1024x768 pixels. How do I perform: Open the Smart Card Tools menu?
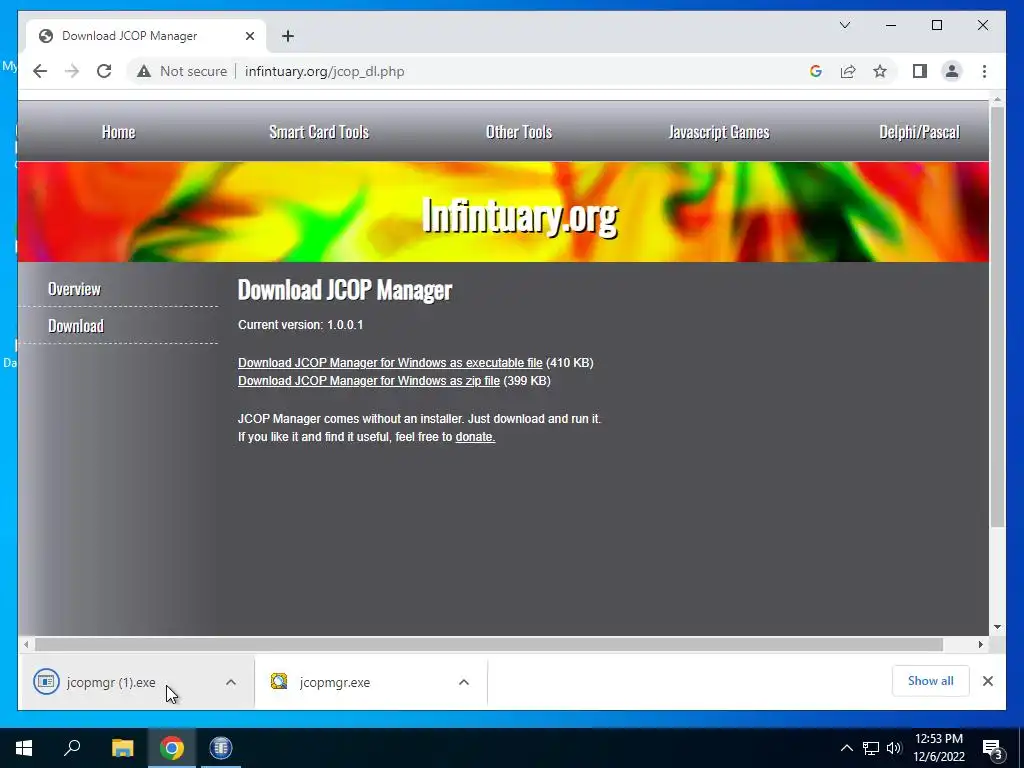(319, 132)
